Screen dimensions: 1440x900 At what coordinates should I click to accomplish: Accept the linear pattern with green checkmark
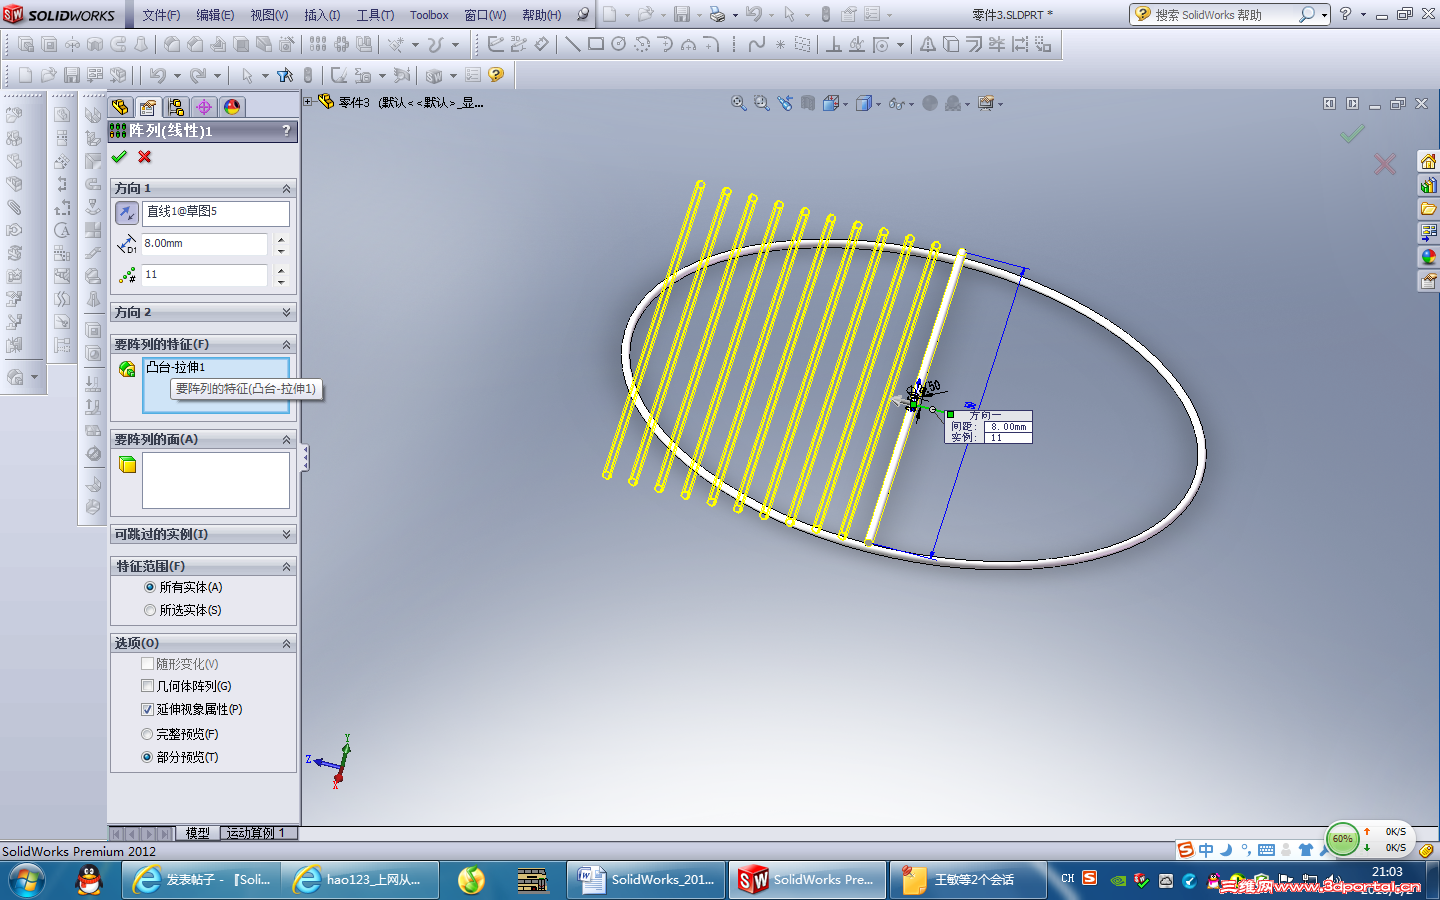pos(120,157)
